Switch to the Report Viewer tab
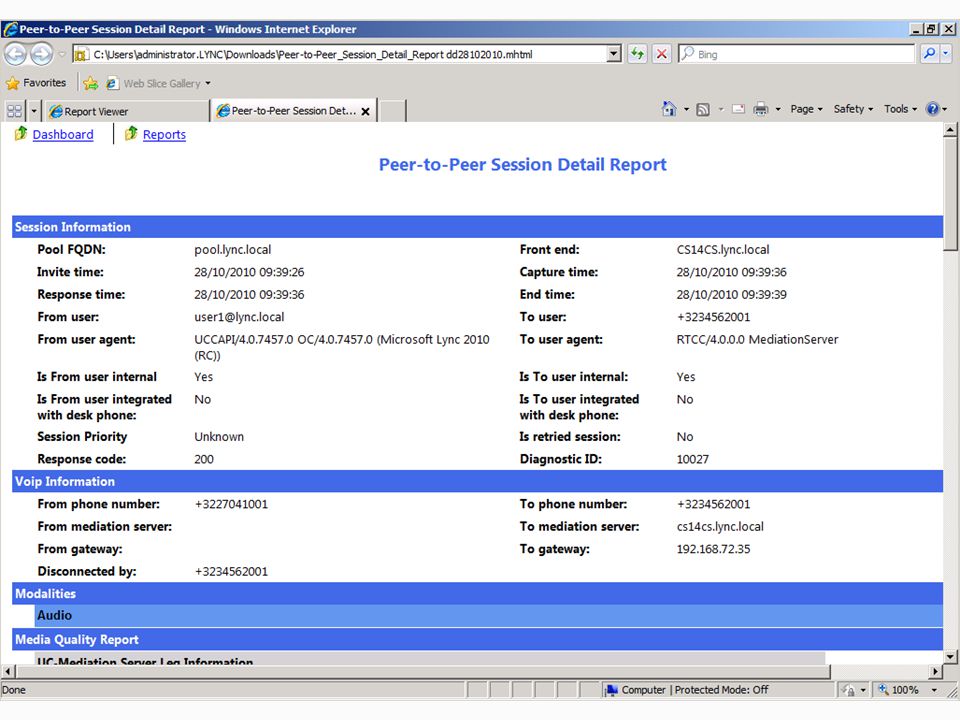This screenshot has height=720, width=960. [x=127, y=111]
